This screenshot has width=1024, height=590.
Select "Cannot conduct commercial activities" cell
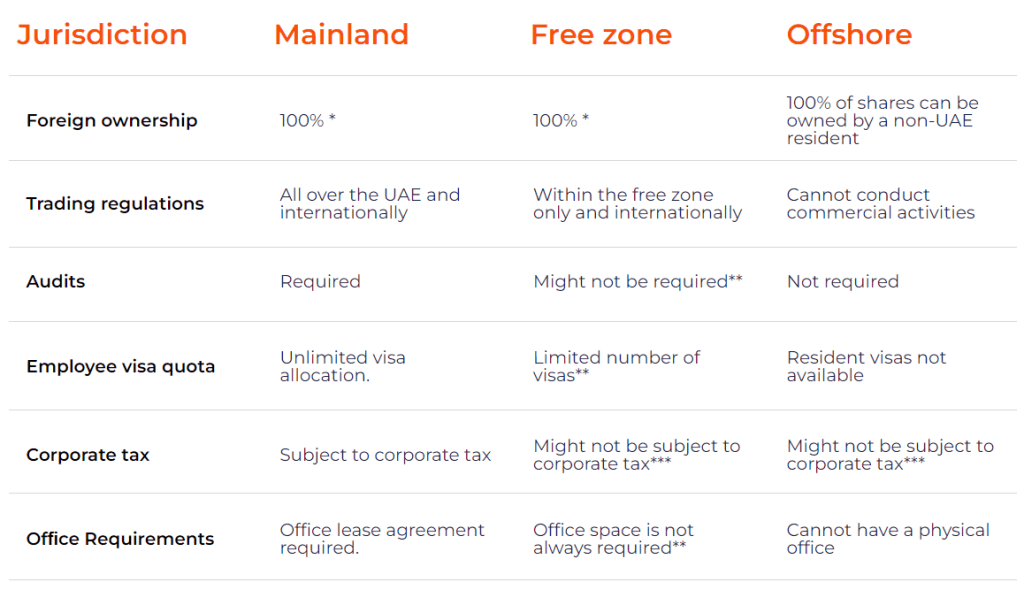click(880, 204)
